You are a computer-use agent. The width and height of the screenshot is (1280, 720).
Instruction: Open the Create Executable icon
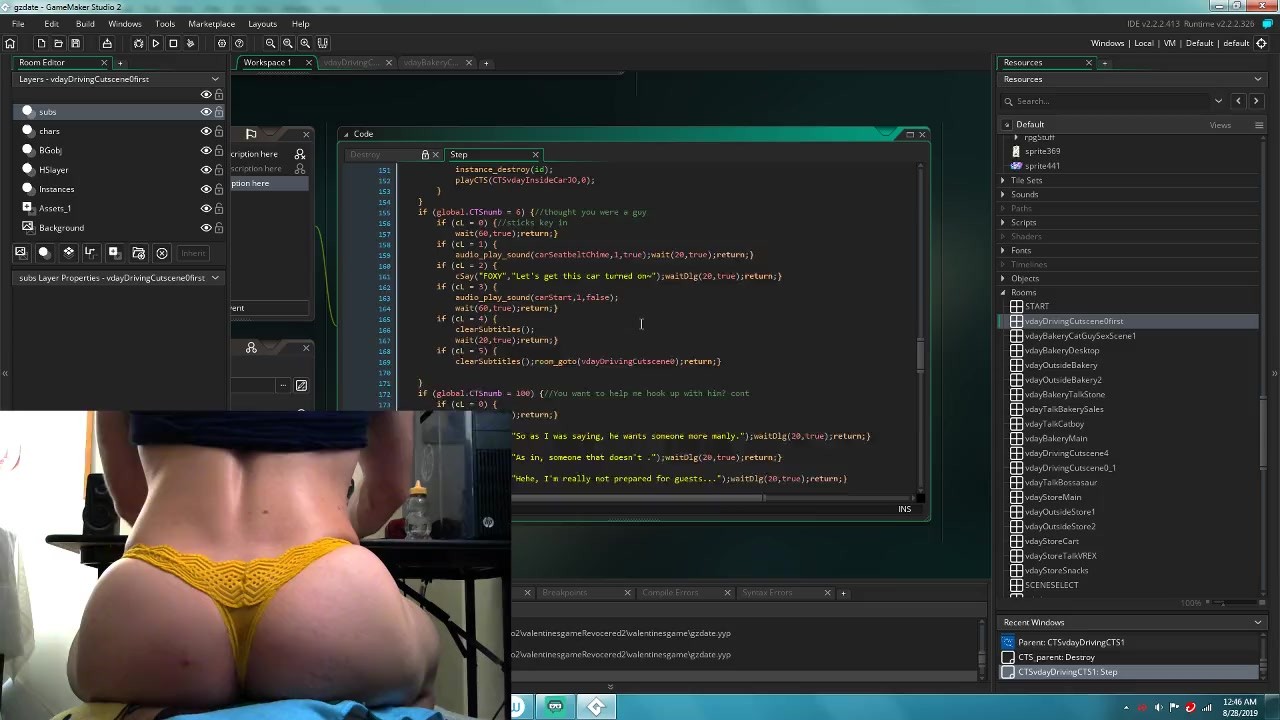tap(107, 43)
